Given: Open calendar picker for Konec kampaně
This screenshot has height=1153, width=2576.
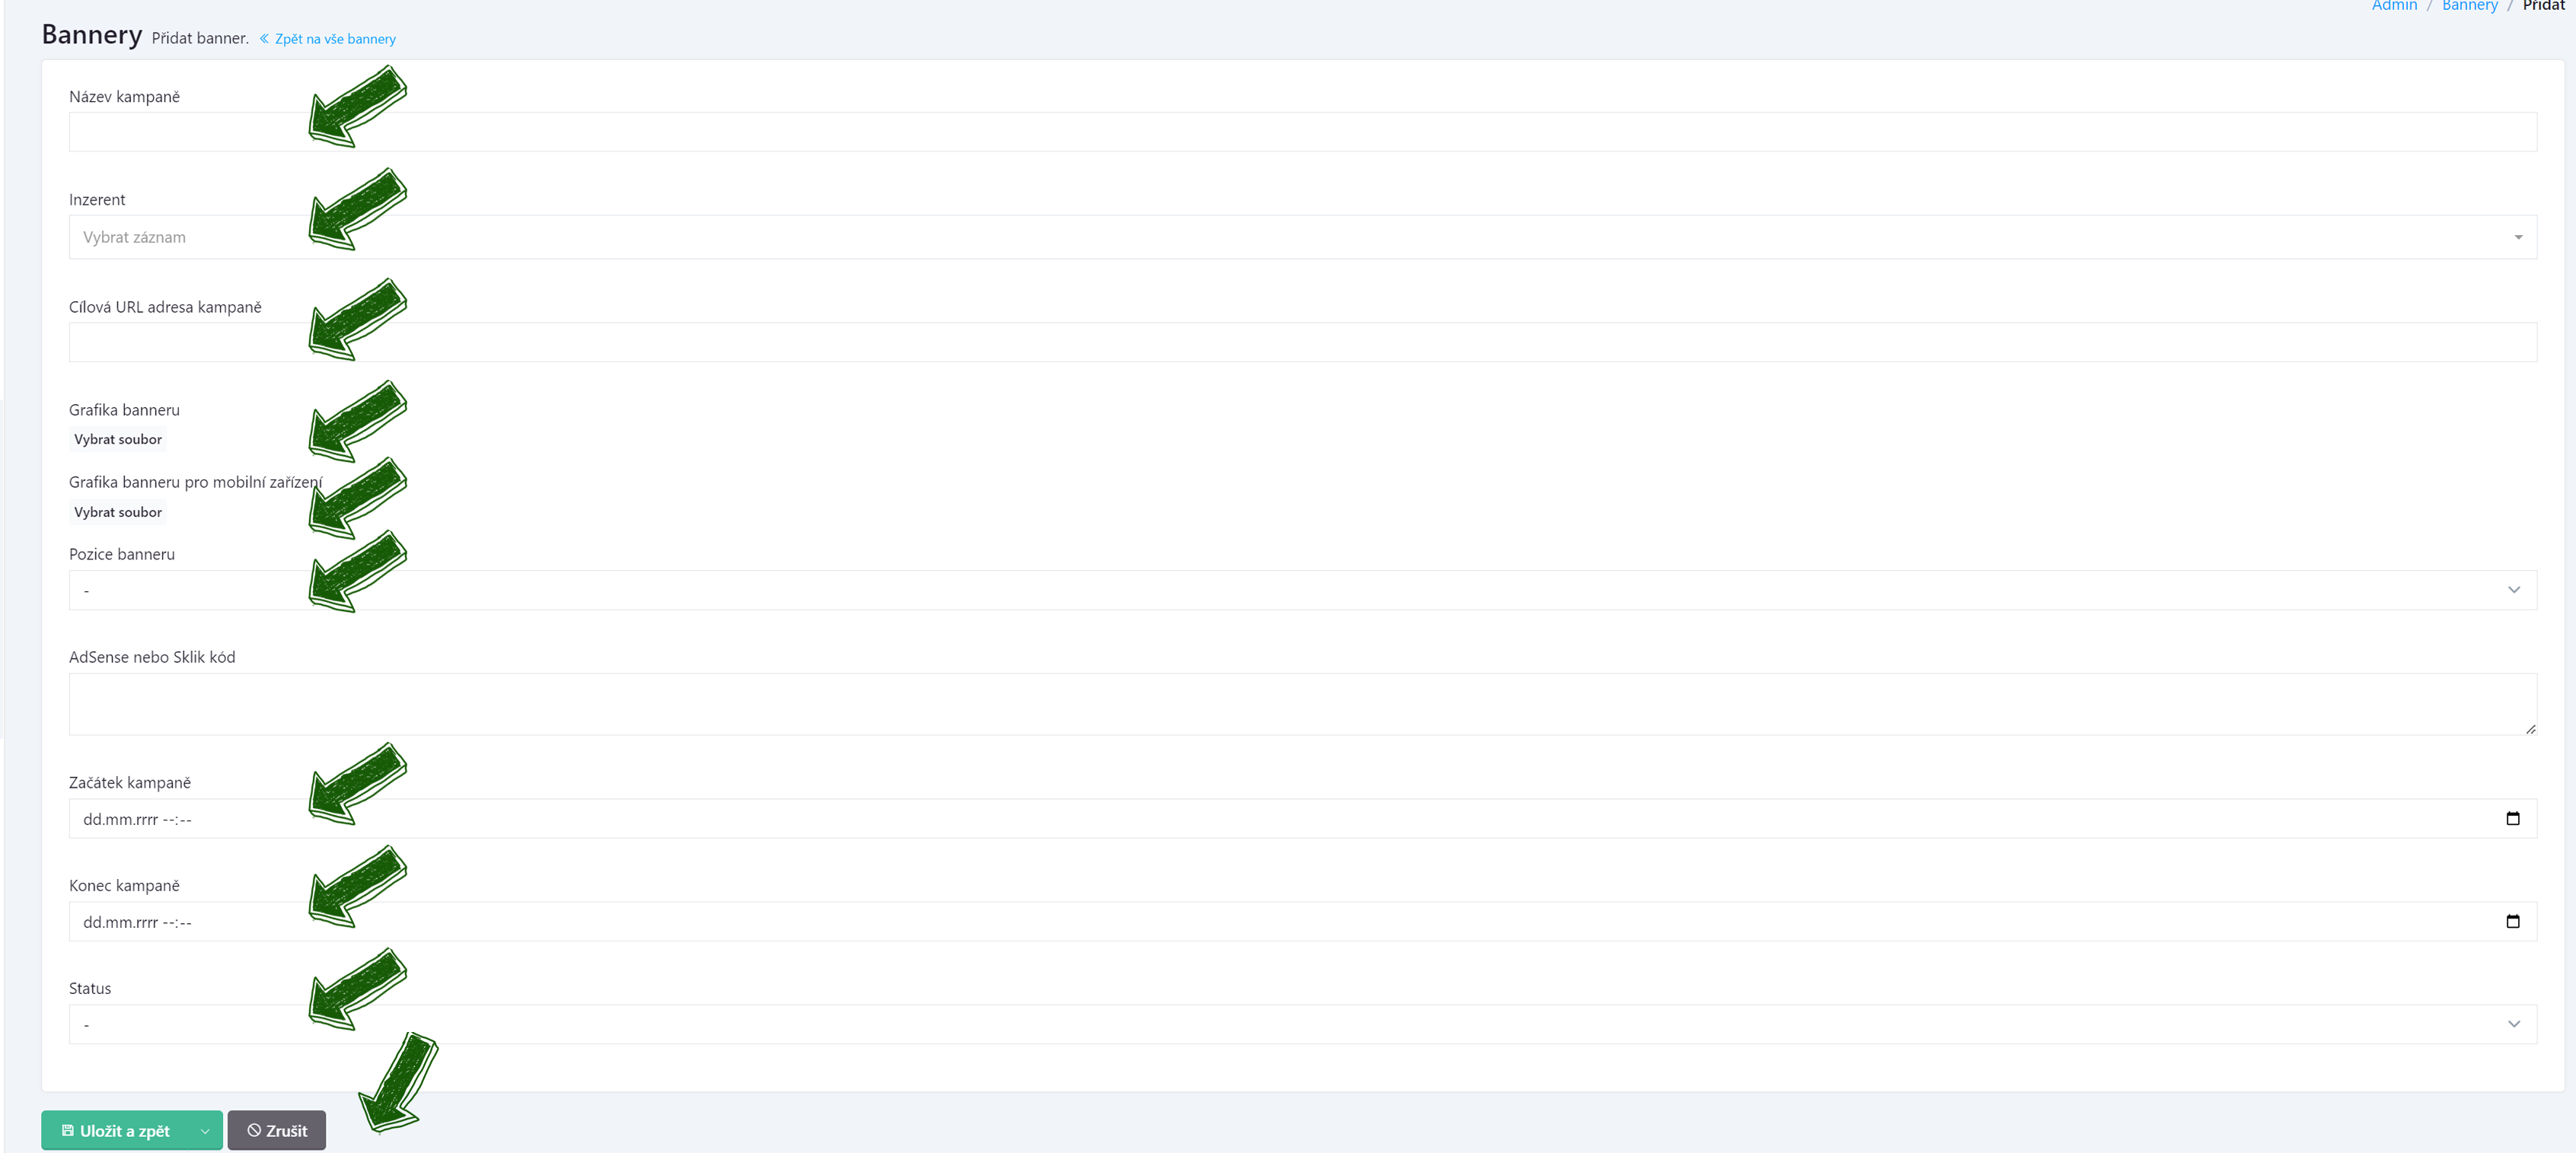Looking at the screenshot, I should pos(2512,921).
